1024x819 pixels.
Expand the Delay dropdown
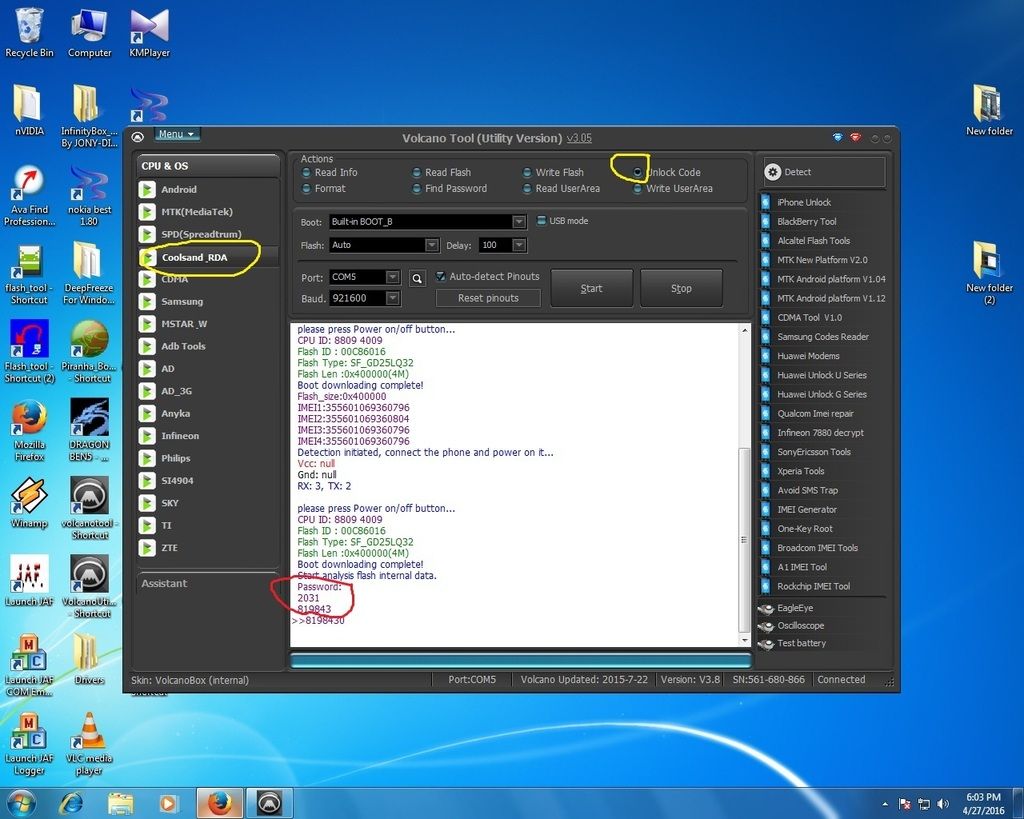click(518, 245)
